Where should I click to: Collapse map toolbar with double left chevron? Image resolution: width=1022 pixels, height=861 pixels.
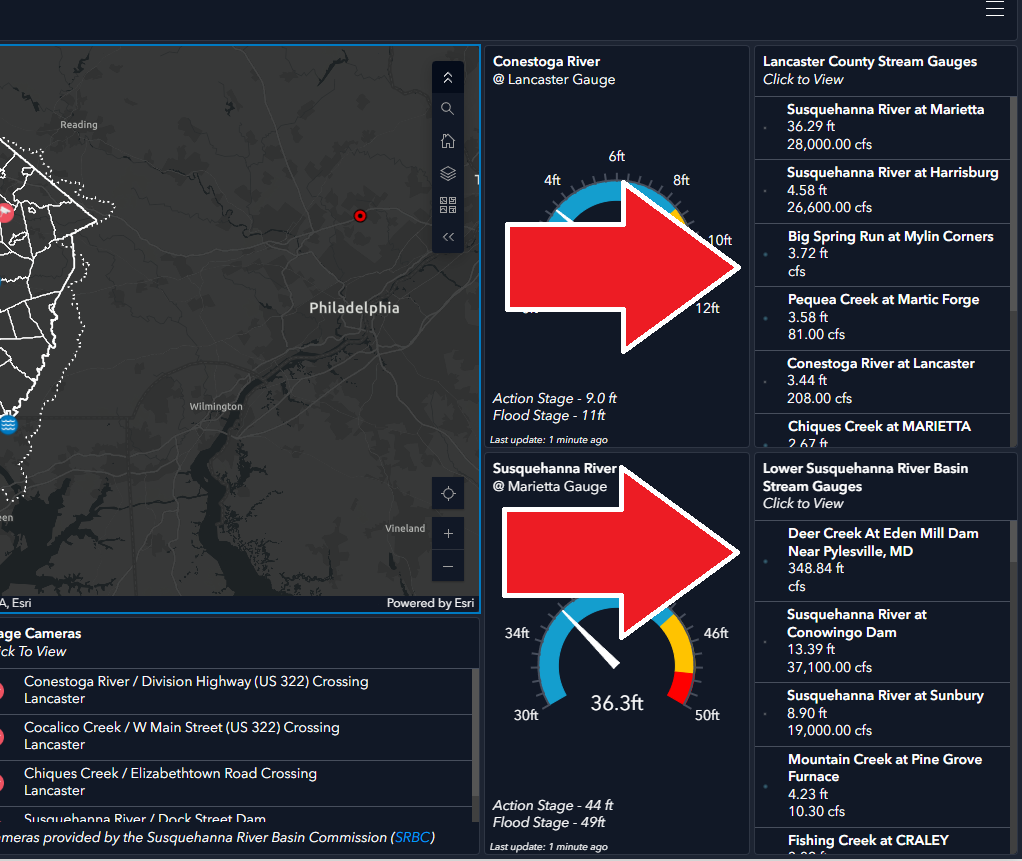(x=447, y=237)
